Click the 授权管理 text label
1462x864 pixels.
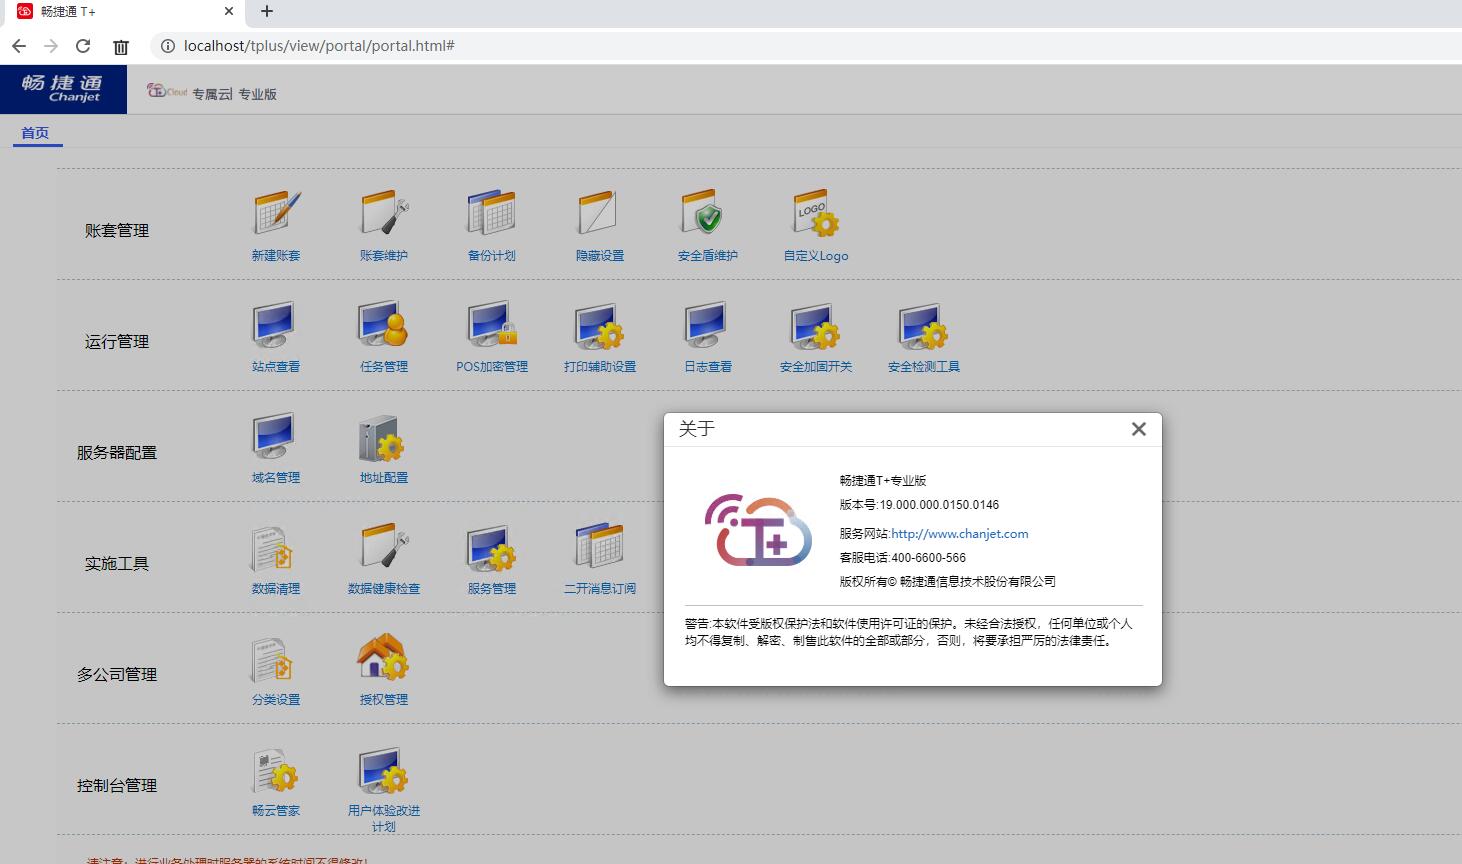pos(384,700)
